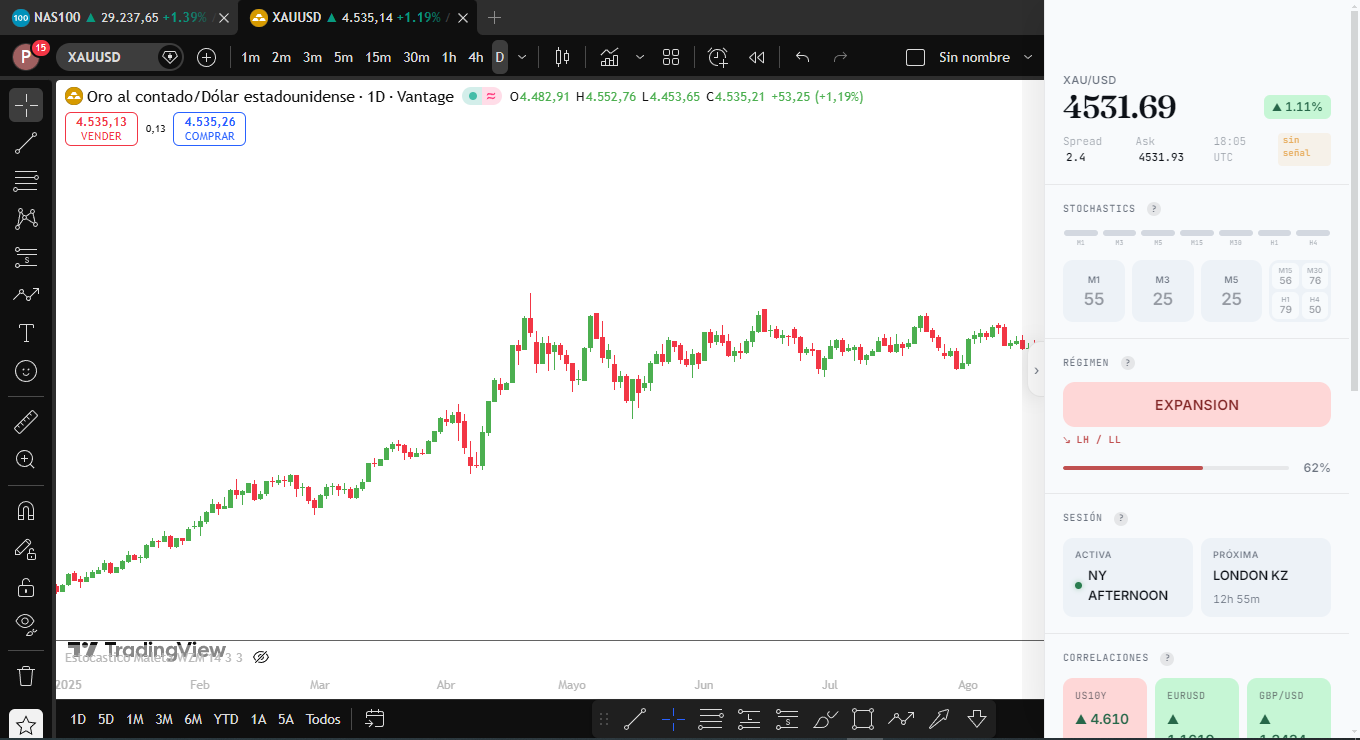Open a new tab with plus
The height and width of the screenshot is (740, 1360).
[x=494, y=17]
